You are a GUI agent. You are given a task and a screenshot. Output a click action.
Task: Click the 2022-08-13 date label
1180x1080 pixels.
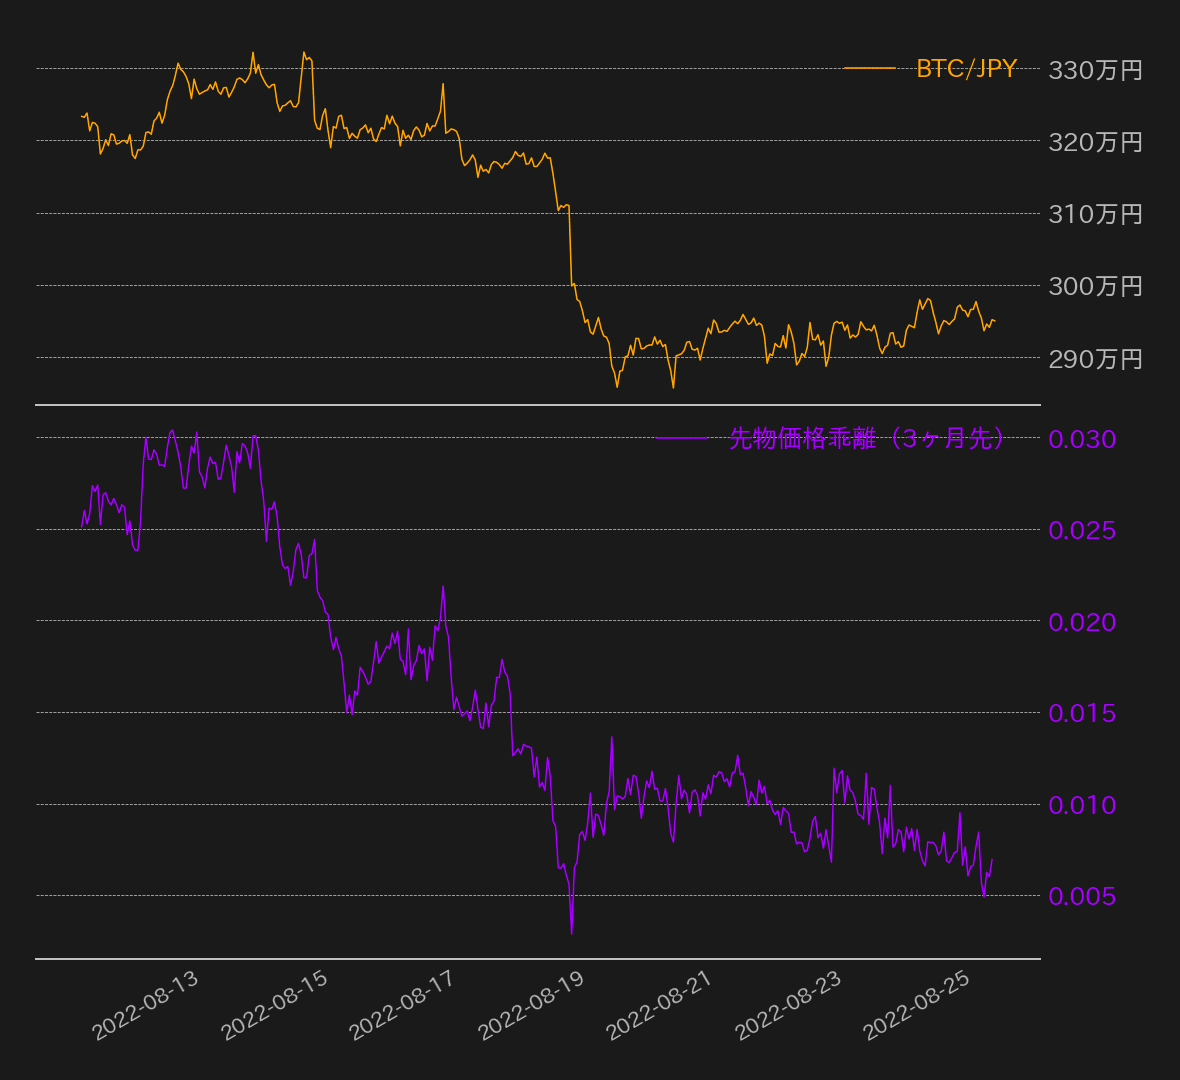(x=146, y=1005)
